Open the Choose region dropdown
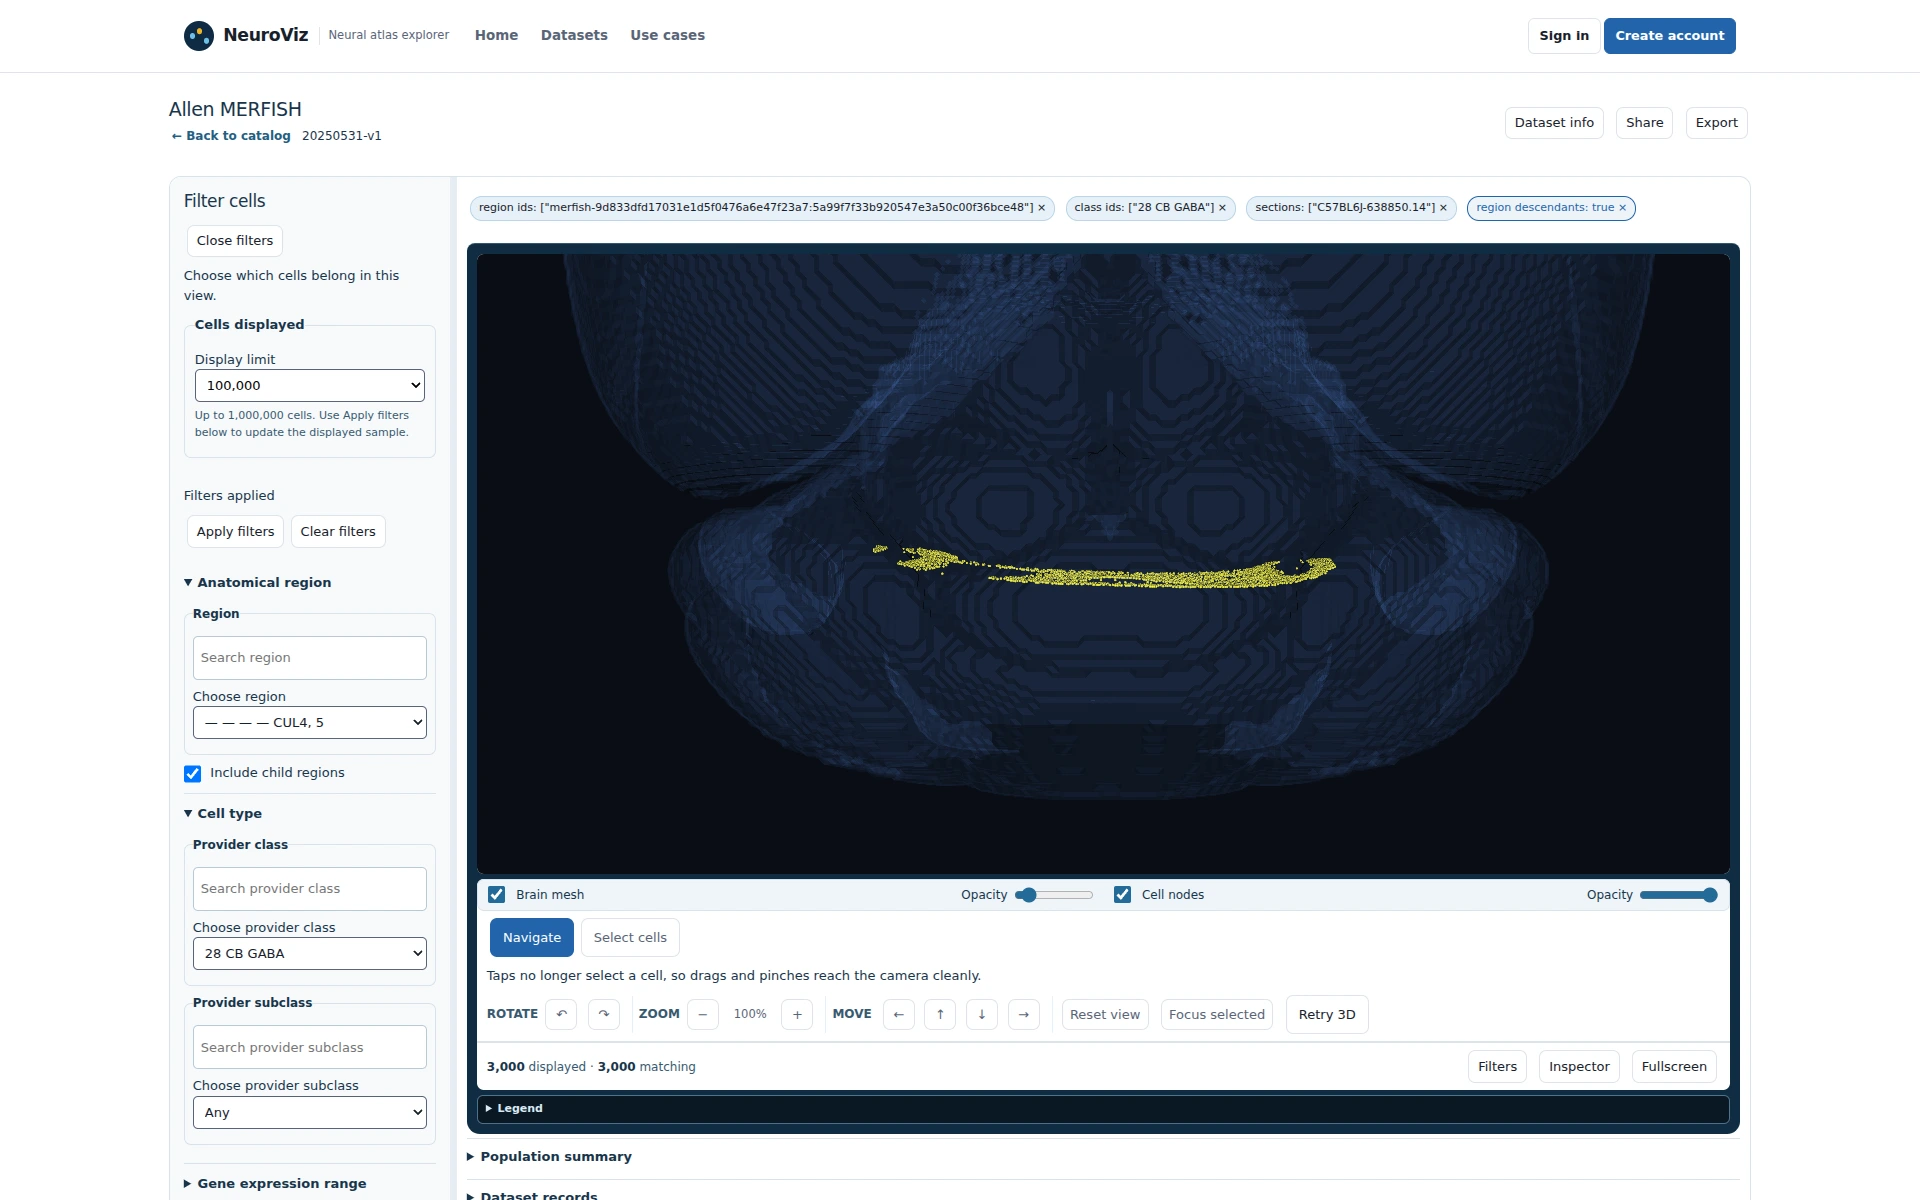 (310, 723)
